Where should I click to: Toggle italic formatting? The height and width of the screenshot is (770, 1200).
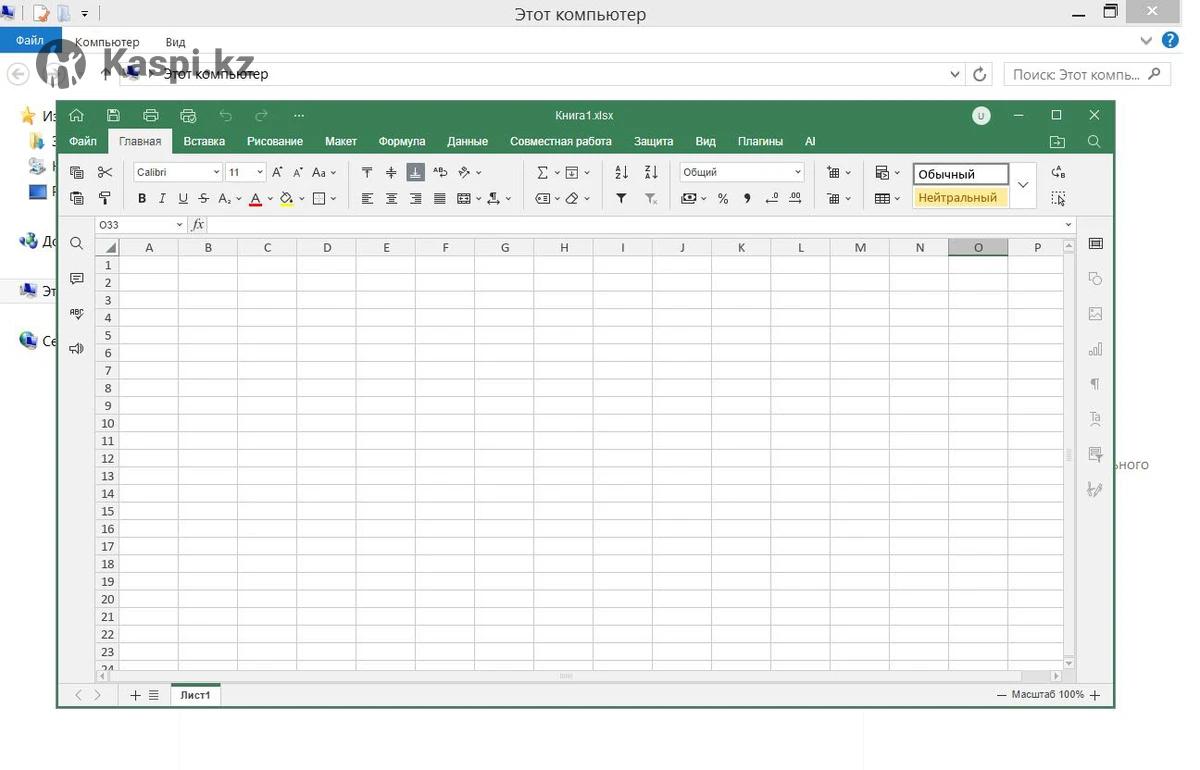[162, 199]
